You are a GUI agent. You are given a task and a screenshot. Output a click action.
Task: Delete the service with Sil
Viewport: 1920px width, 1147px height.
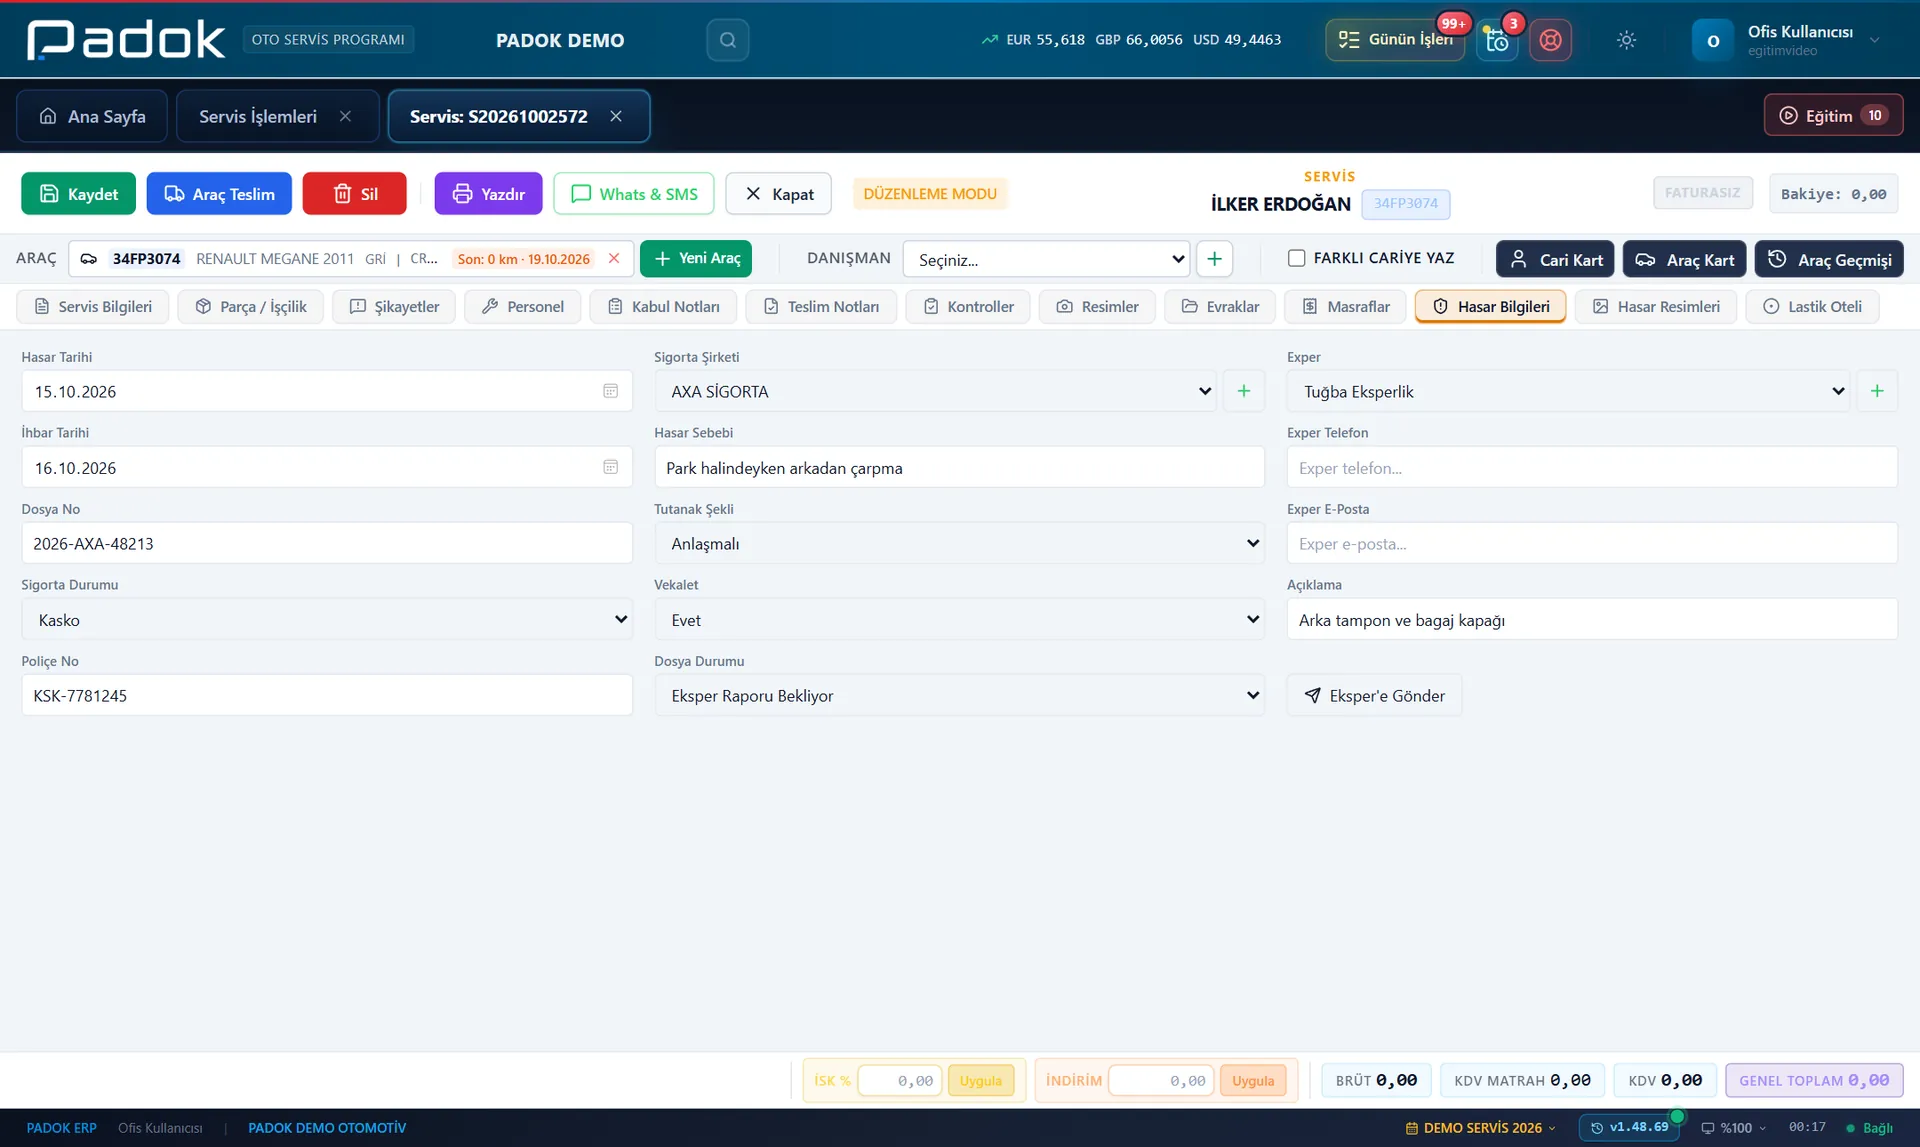[x=354, y=193]
